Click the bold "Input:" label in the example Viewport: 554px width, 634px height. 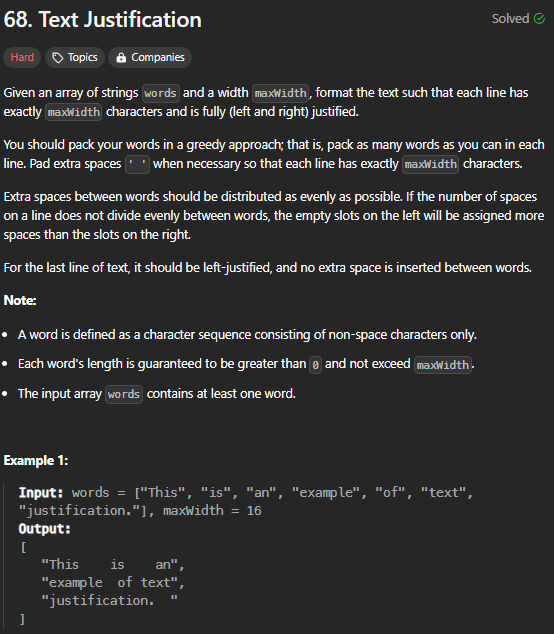(x=41, y=493)
